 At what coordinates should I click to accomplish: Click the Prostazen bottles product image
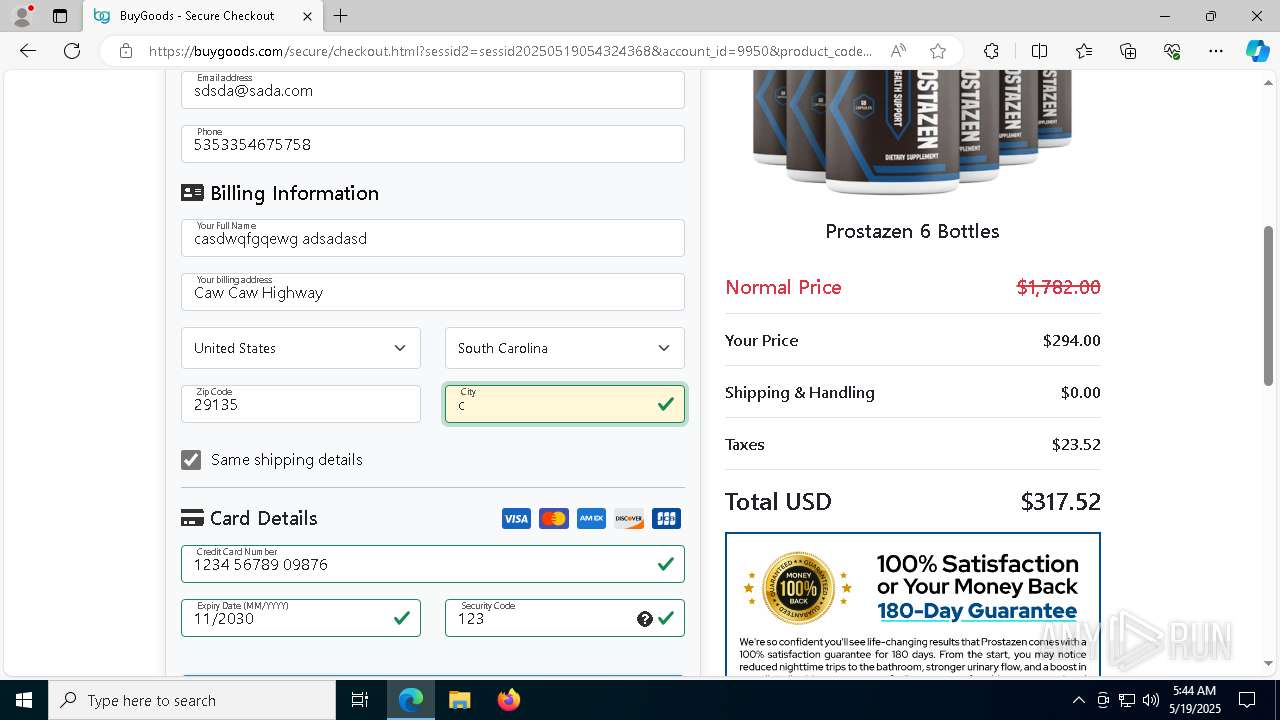coord(912,132)
